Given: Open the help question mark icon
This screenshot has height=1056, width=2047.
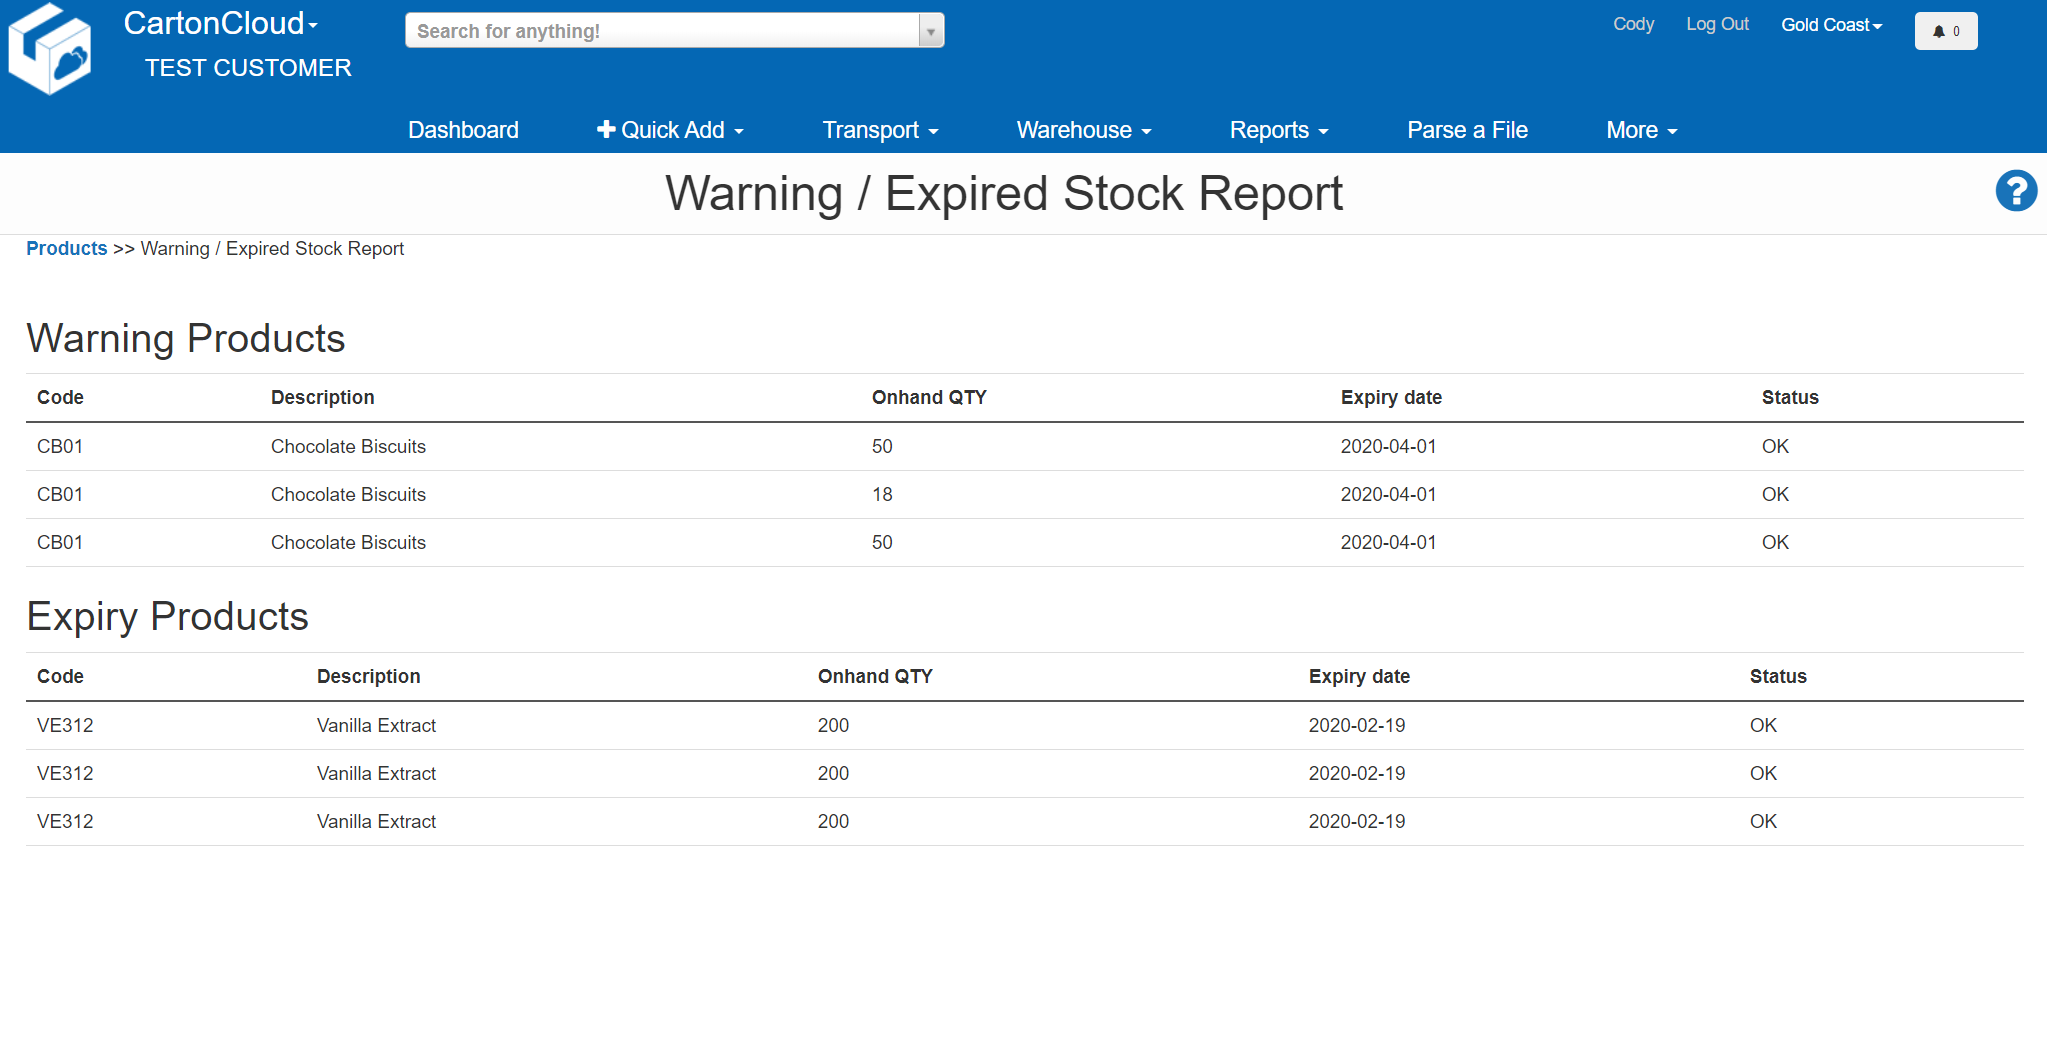Looking at the screenshot, I should click(x=2016, y=191).
